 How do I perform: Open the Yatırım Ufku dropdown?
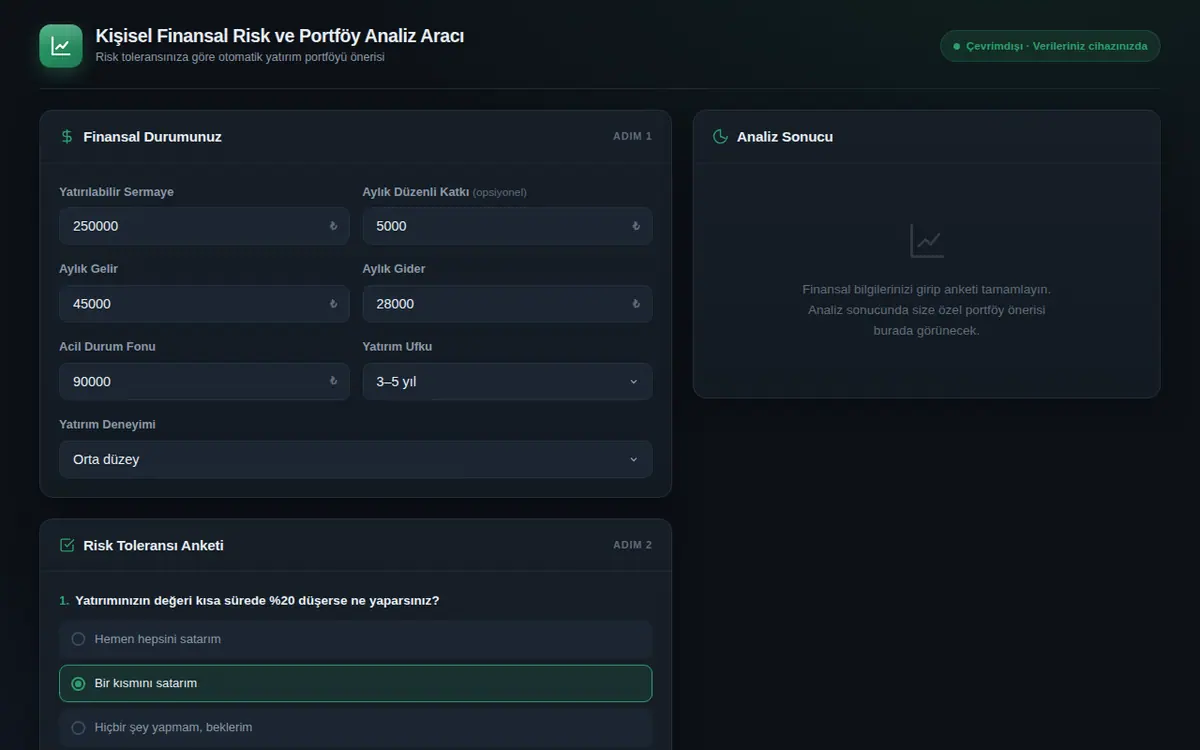pyautogui.click(x=507, y=382)
